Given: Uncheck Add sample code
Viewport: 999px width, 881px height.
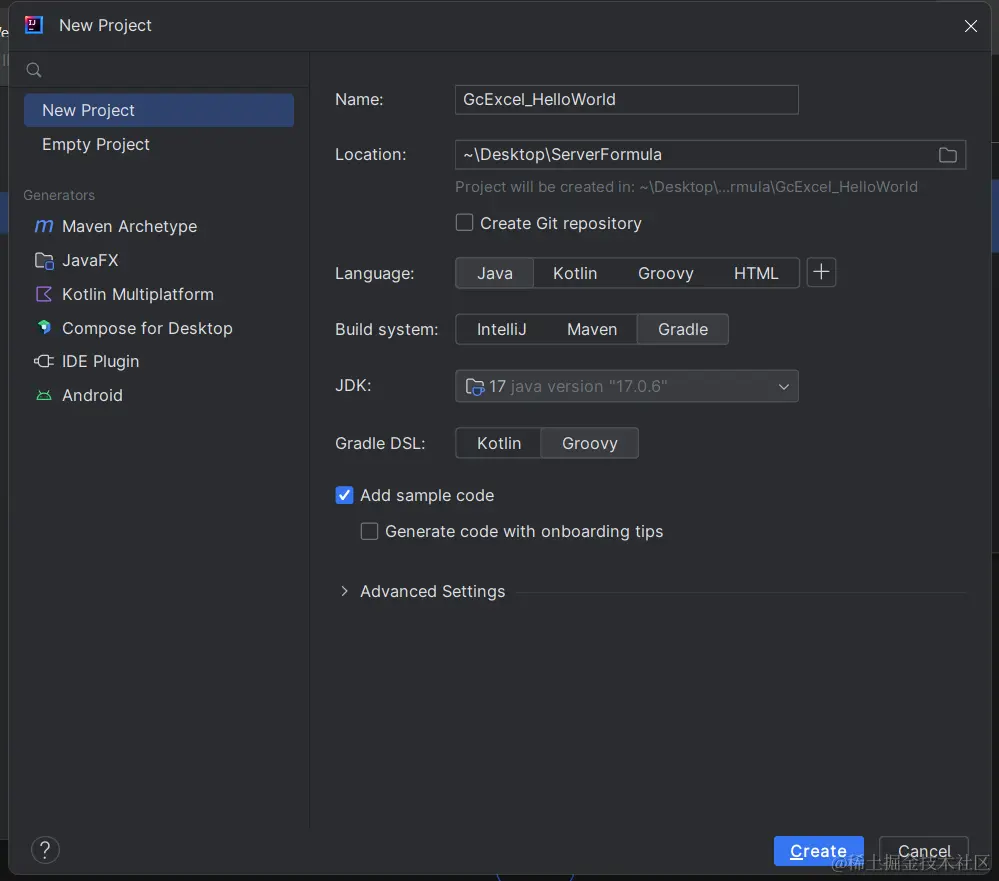Looking at the screenshot, I should 344,495.
